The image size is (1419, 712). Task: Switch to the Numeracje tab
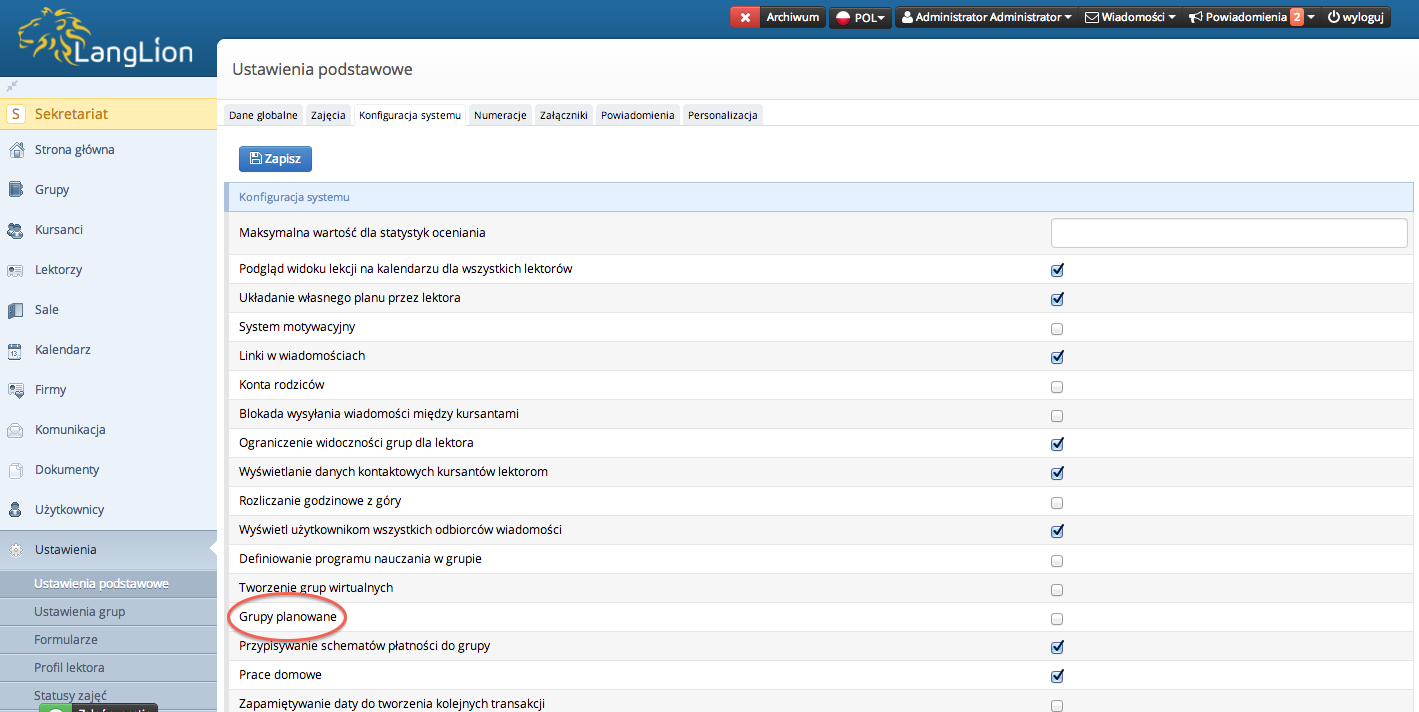tap(500, 115)
